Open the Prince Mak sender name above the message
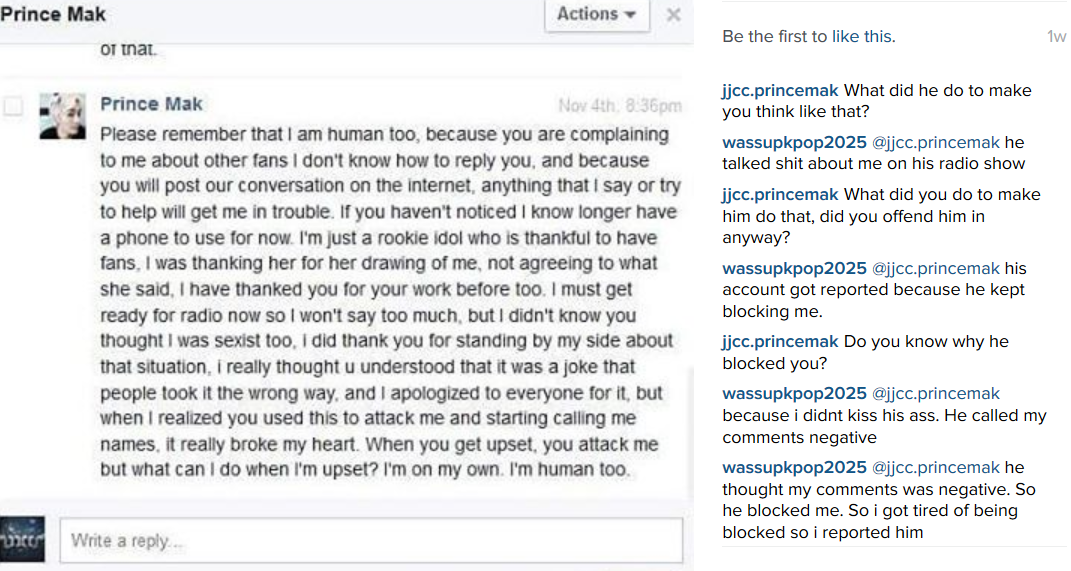This screenshot has width=1071, height=571. click(x=151, y=104)
